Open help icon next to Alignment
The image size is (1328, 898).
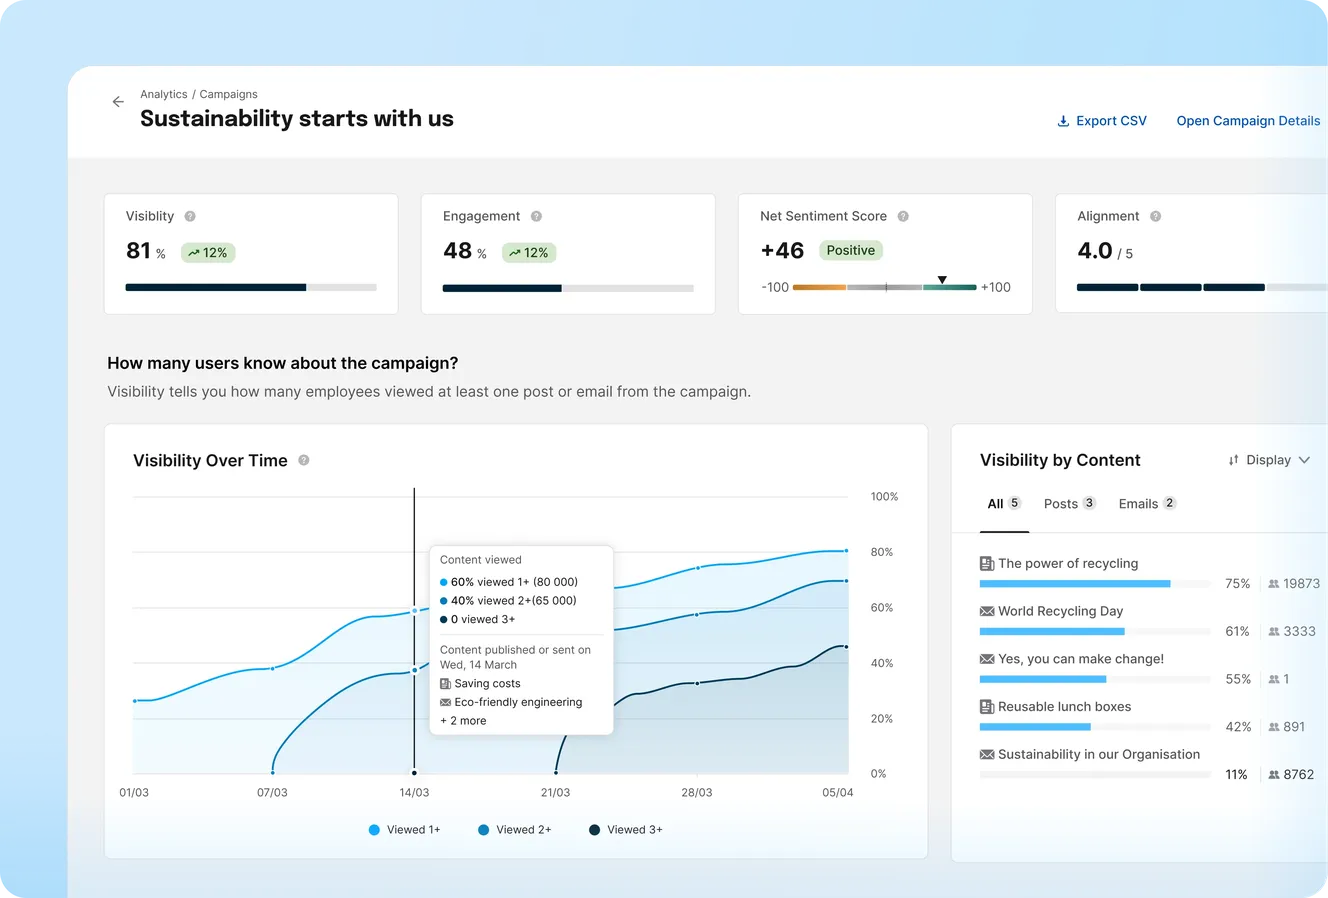click(1155, 216)
